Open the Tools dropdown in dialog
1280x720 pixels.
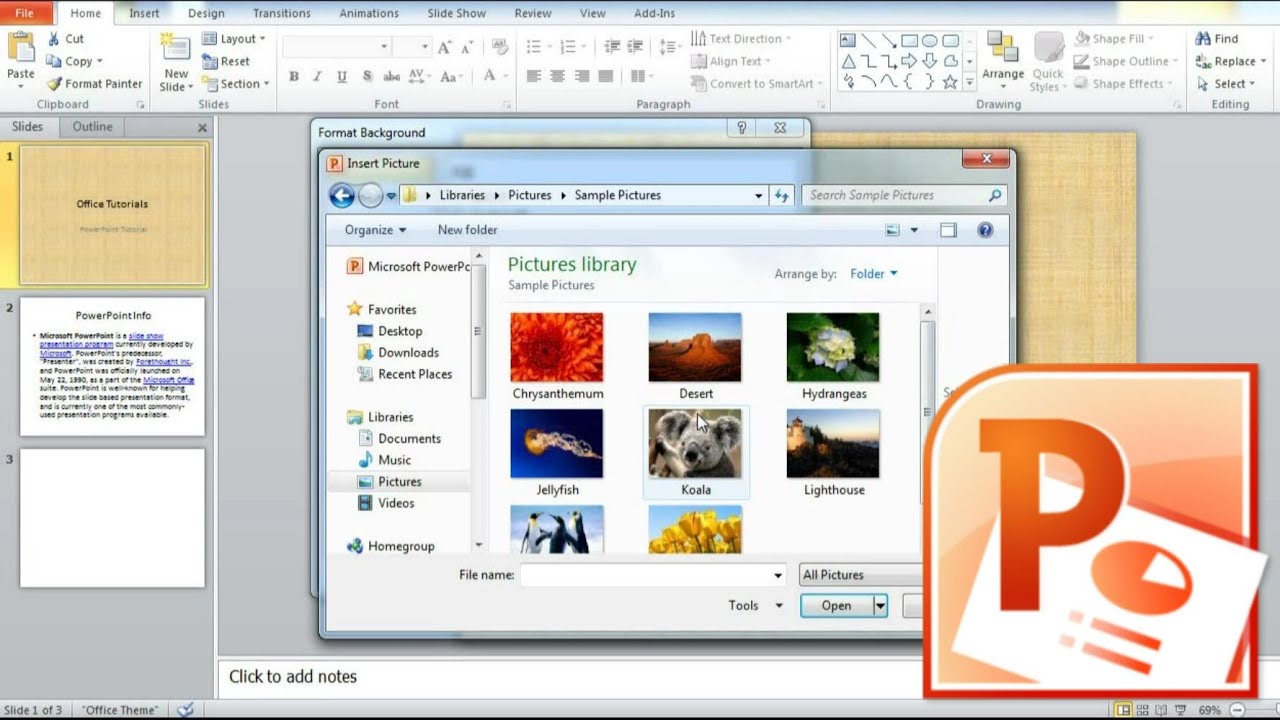coord(755,605)
